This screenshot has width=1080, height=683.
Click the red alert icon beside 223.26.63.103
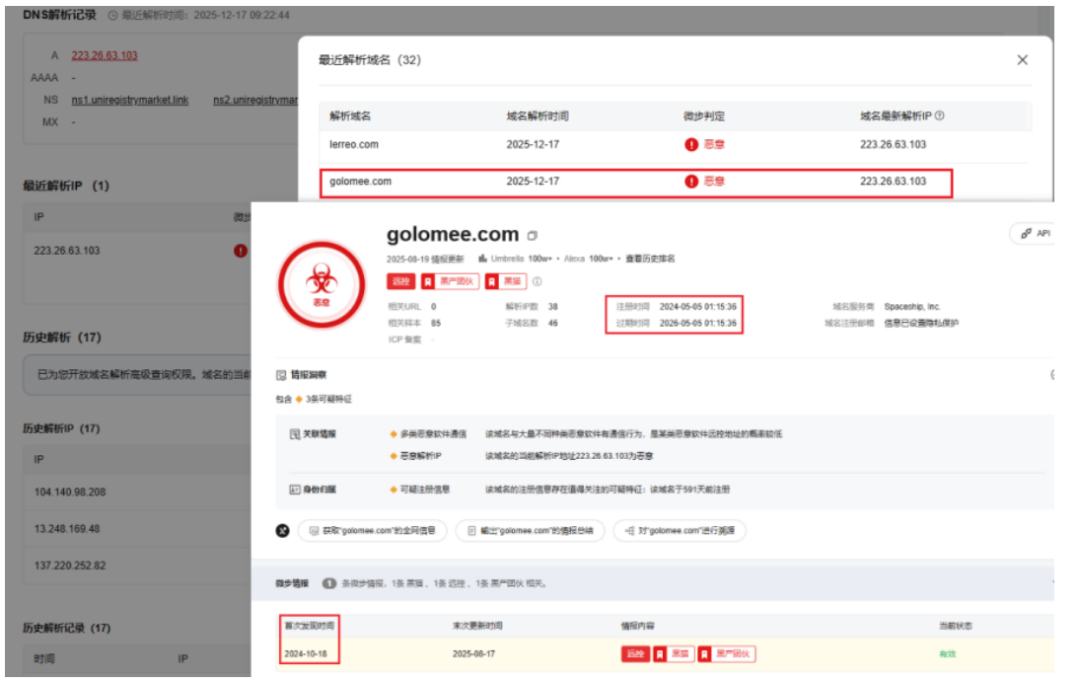[240, 251]
